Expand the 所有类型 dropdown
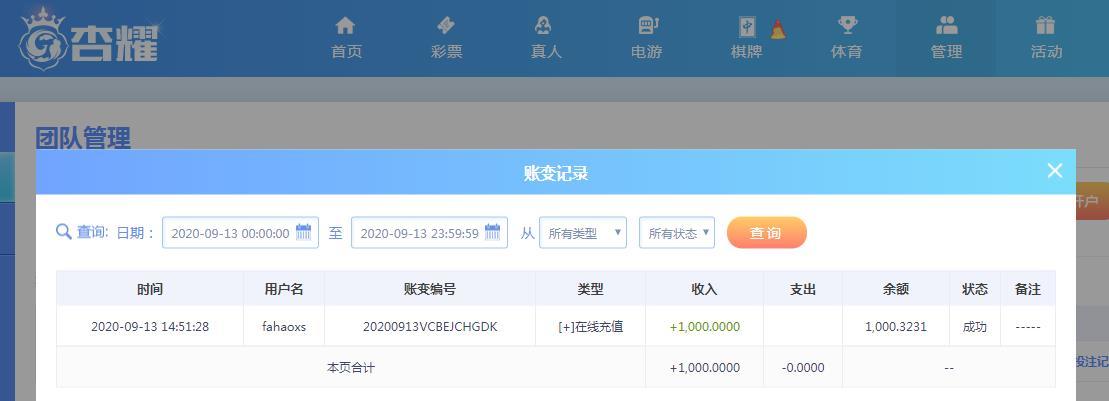Screen dimensions: 1109x401 click(583, 233)
